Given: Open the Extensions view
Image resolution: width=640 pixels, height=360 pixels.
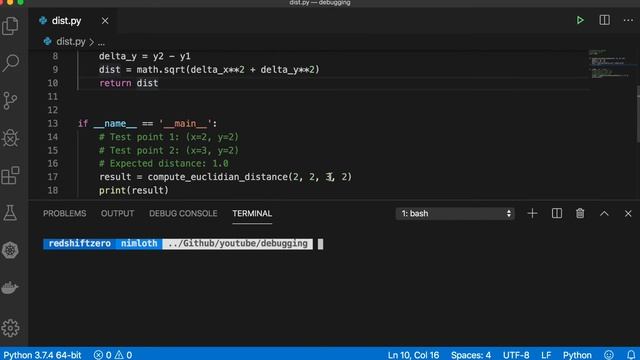Looking at the screenshot, I should 10,176.
